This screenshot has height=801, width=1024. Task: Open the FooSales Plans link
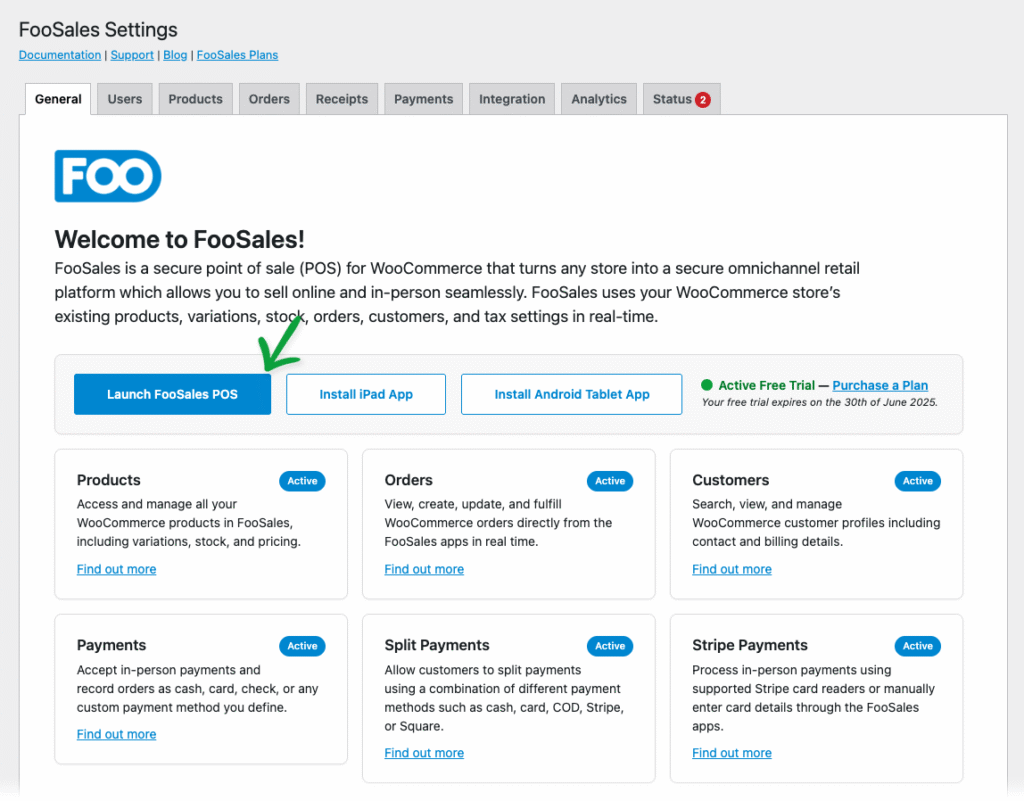237,55
